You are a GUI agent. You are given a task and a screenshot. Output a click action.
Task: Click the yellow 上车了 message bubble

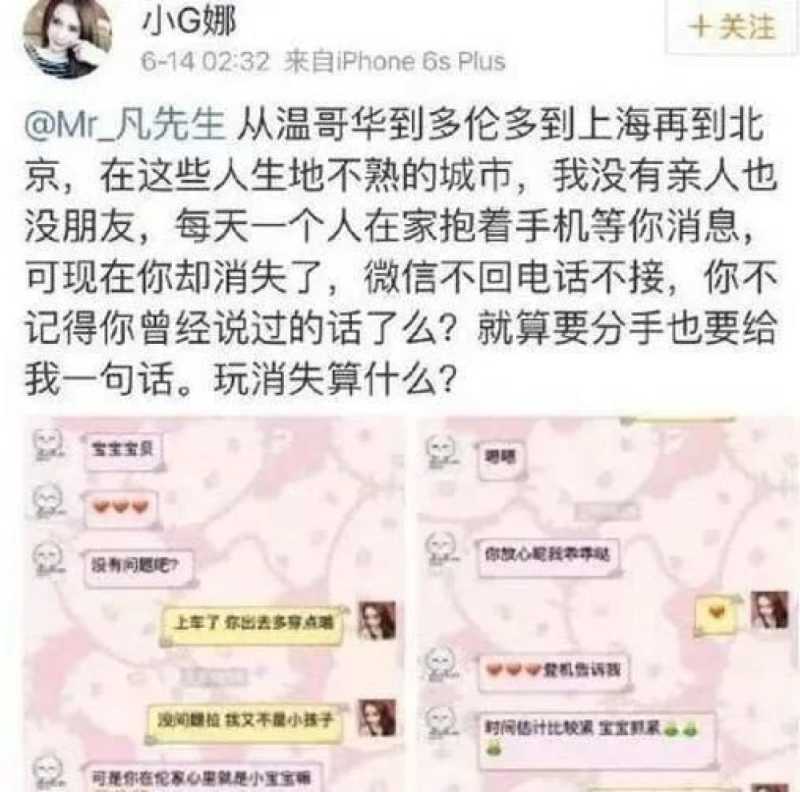coord(252,624)
